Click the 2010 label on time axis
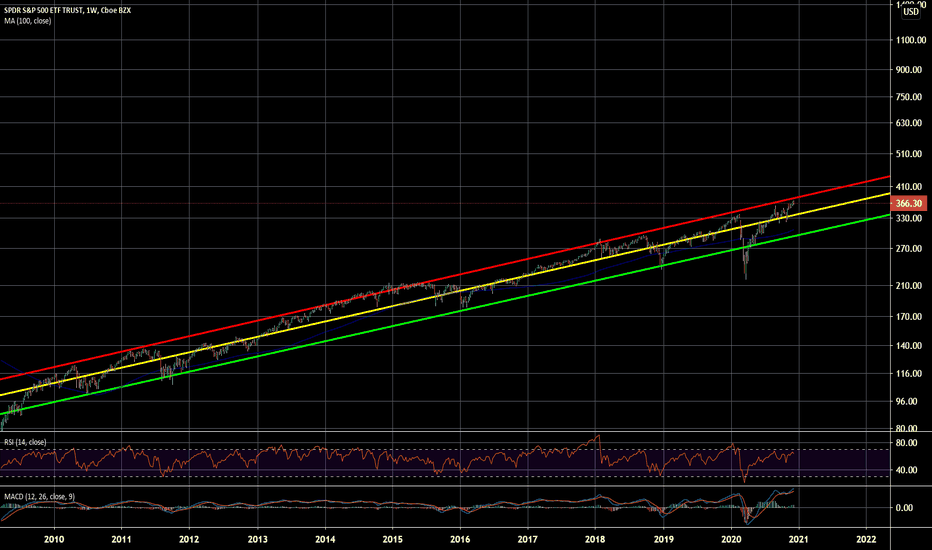This screenshot has height=550, width=932. pyautogui.click(x=54, y=539)
